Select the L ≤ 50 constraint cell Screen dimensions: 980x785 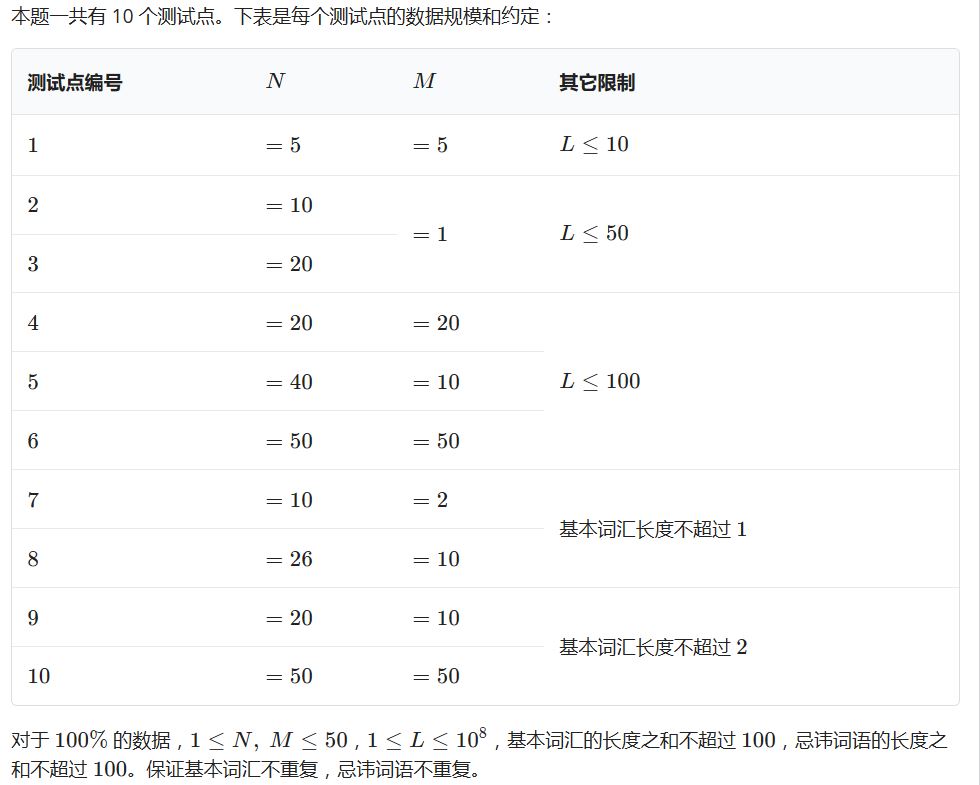click(594, 234)
